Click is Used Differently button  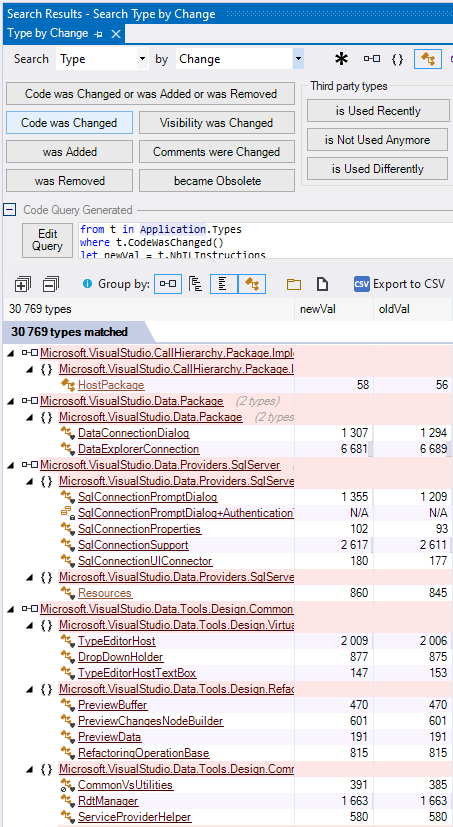[x=378, y=169]
